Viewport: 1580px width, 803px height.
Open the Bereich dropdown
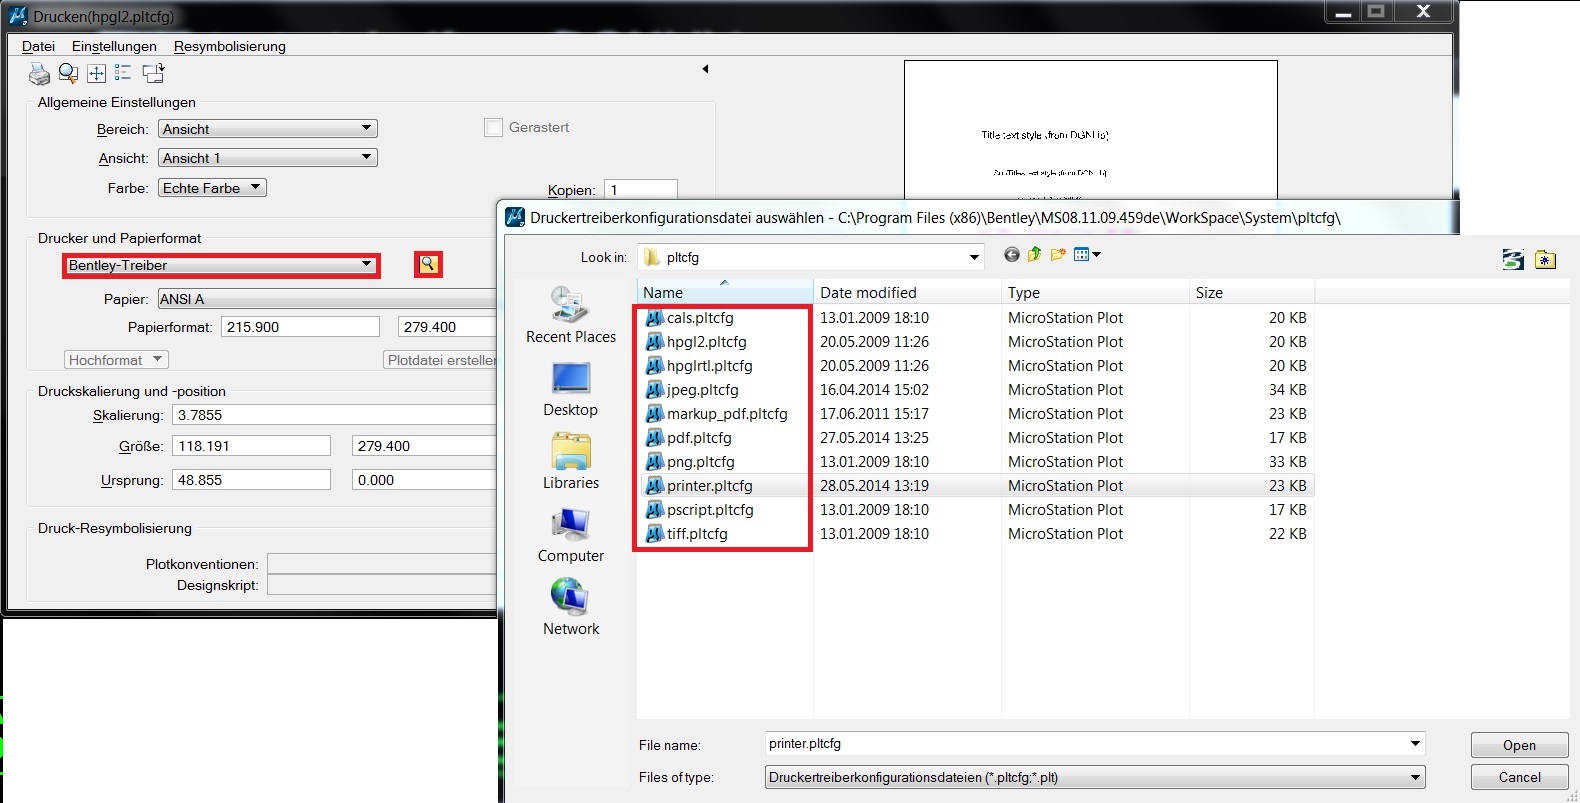point(268,129)
